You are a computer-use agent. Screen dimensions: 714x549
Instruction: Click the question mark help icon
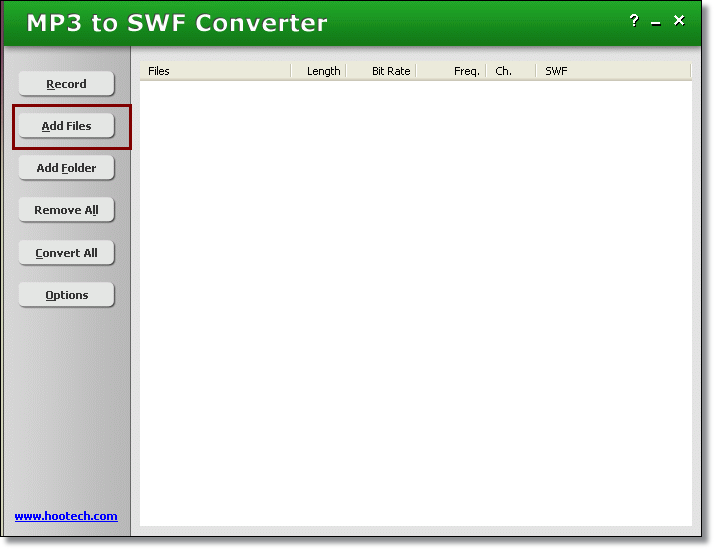pos(634,21)
